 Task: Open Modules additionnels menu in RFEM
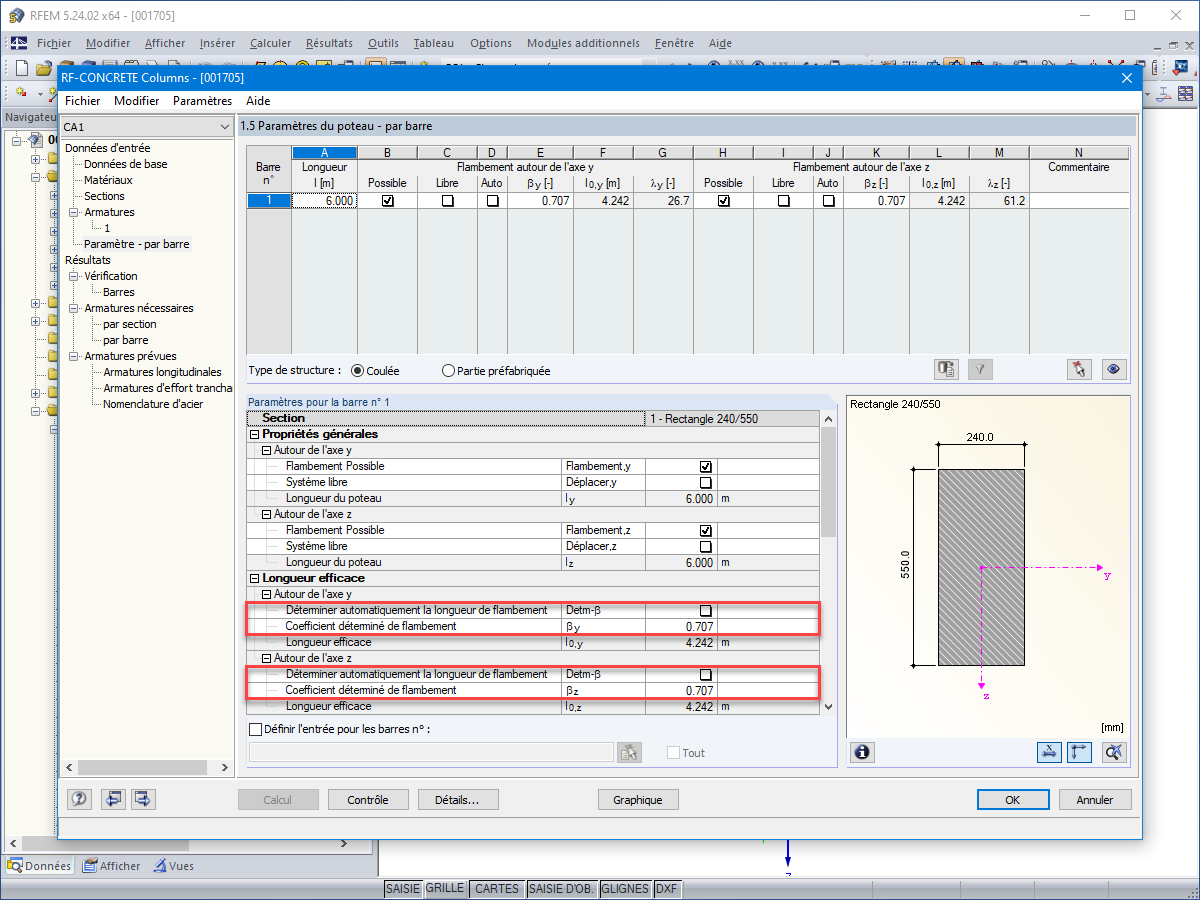pos(583,43)
